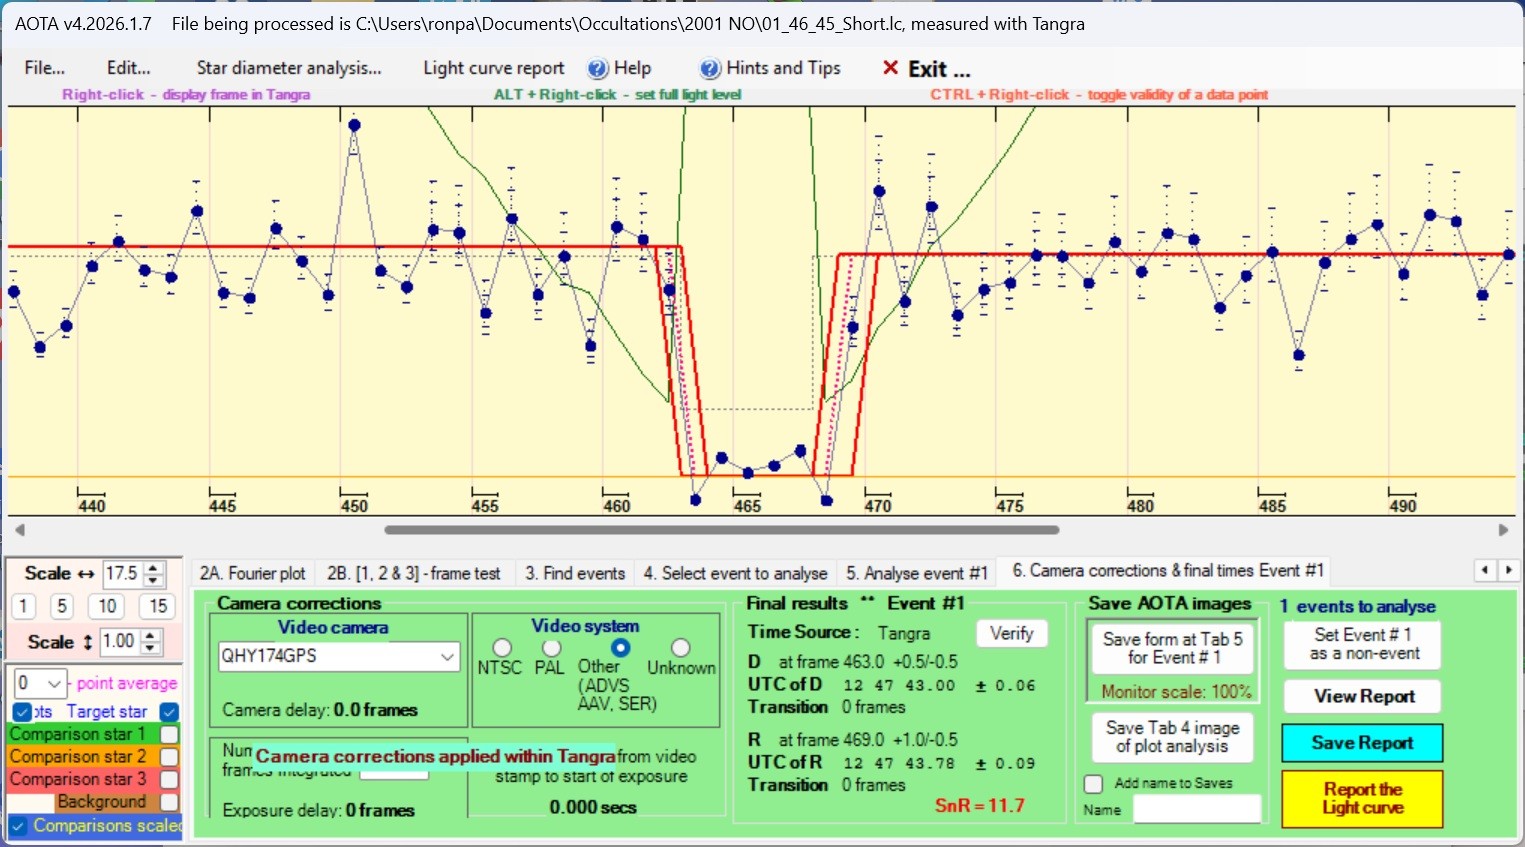Open Hints and Tips via its icon
The height and width of the screenshot is (847, 1525).
click(x=710, y=69)
